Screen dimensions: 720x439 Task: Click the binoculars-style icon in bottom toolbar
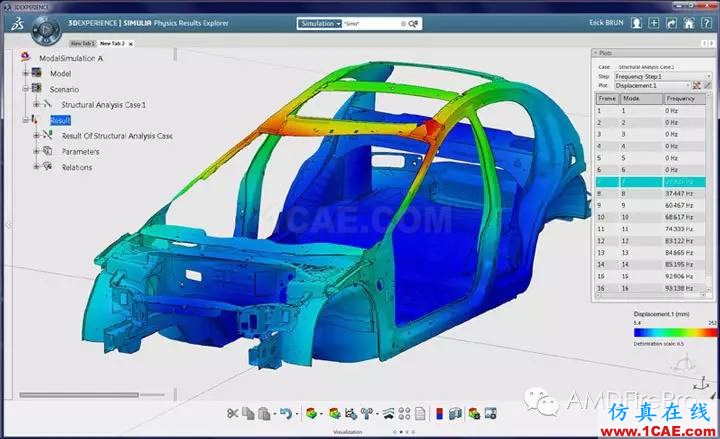[x=367, y=414]
